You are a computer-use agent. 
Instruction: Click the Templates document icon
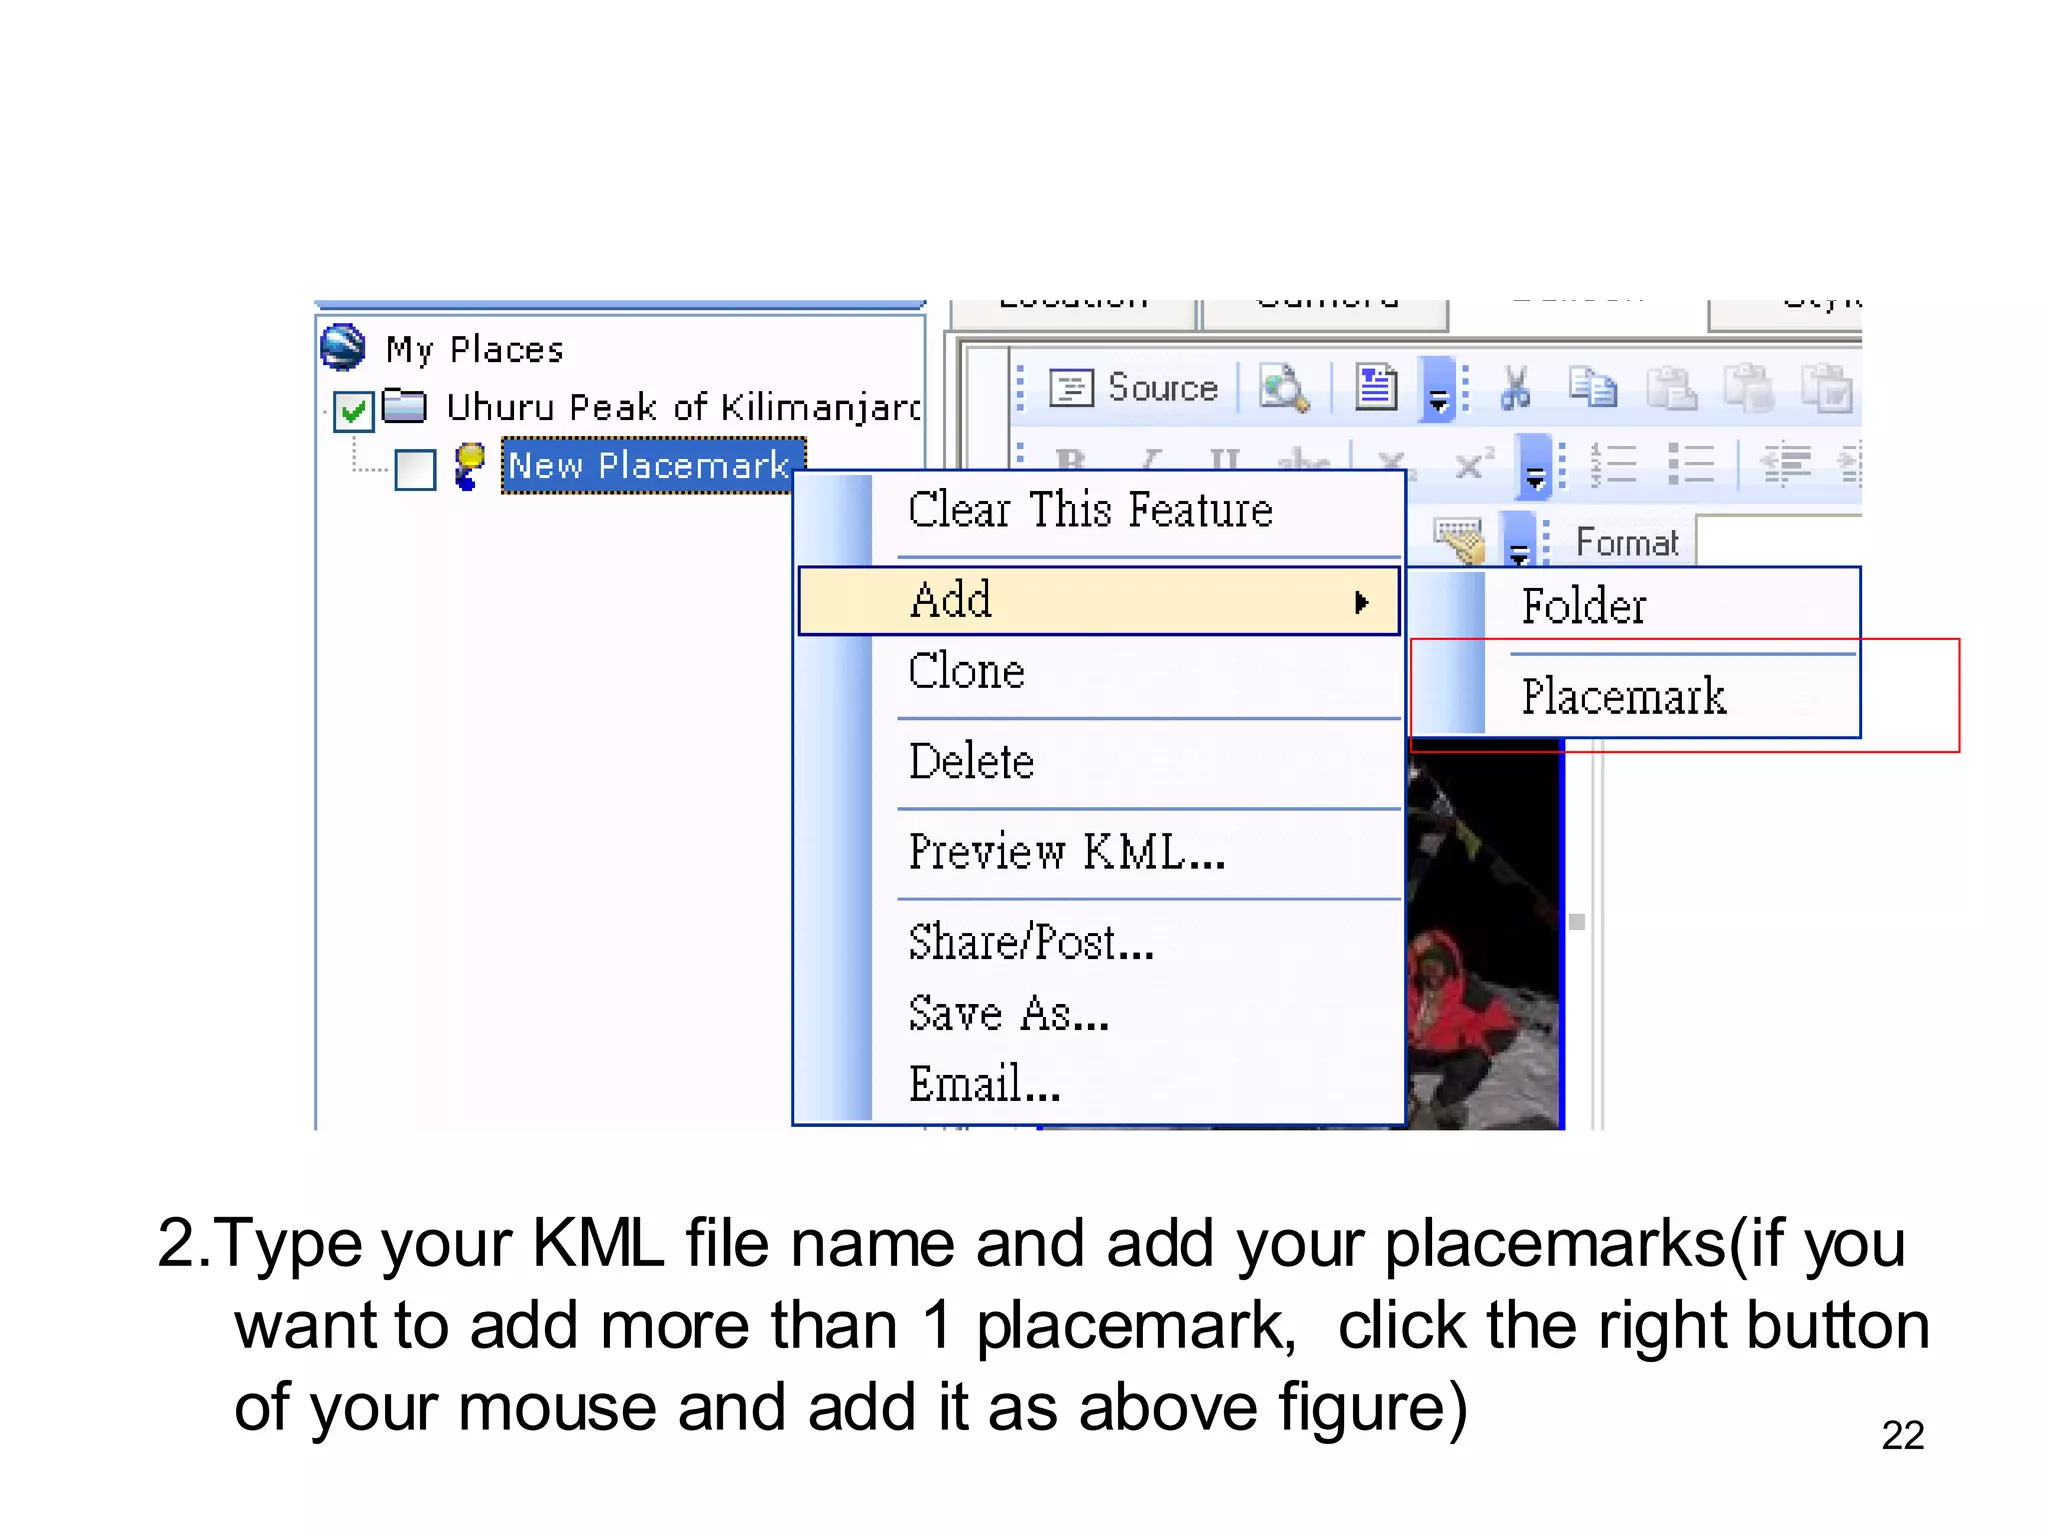[1376, 387]
